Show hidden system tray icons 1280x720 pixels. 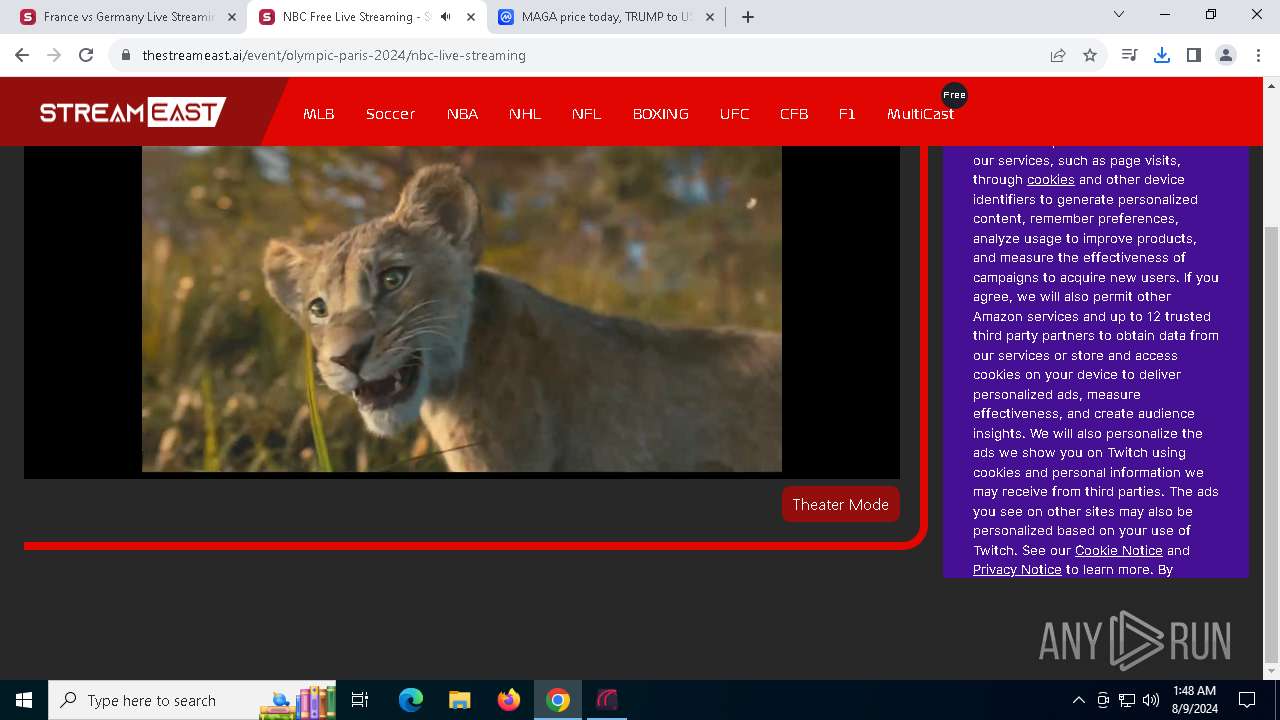click(1078, 700)
